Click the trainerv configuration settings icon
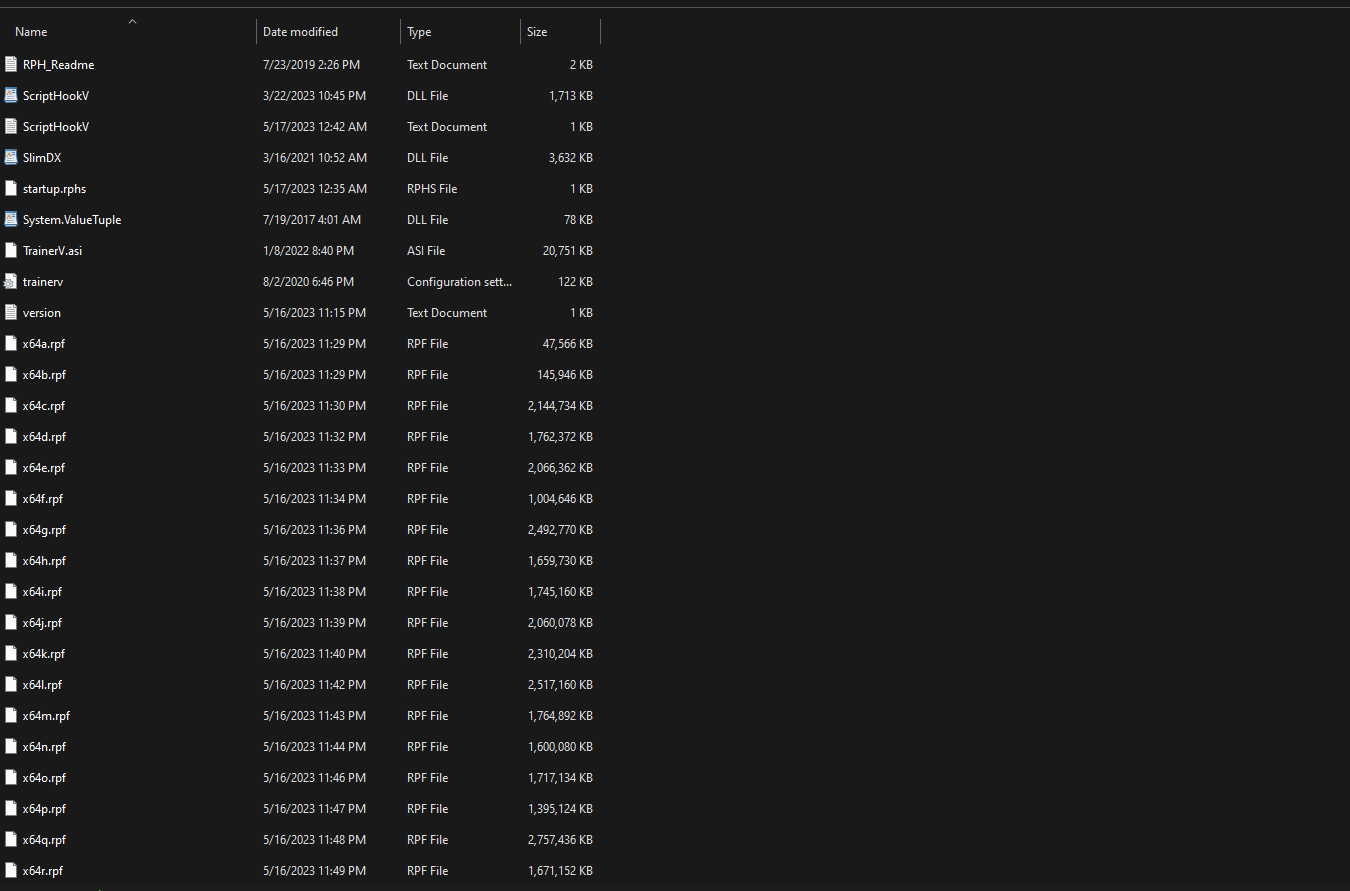 pyautogui.click(x=11, y=282)
